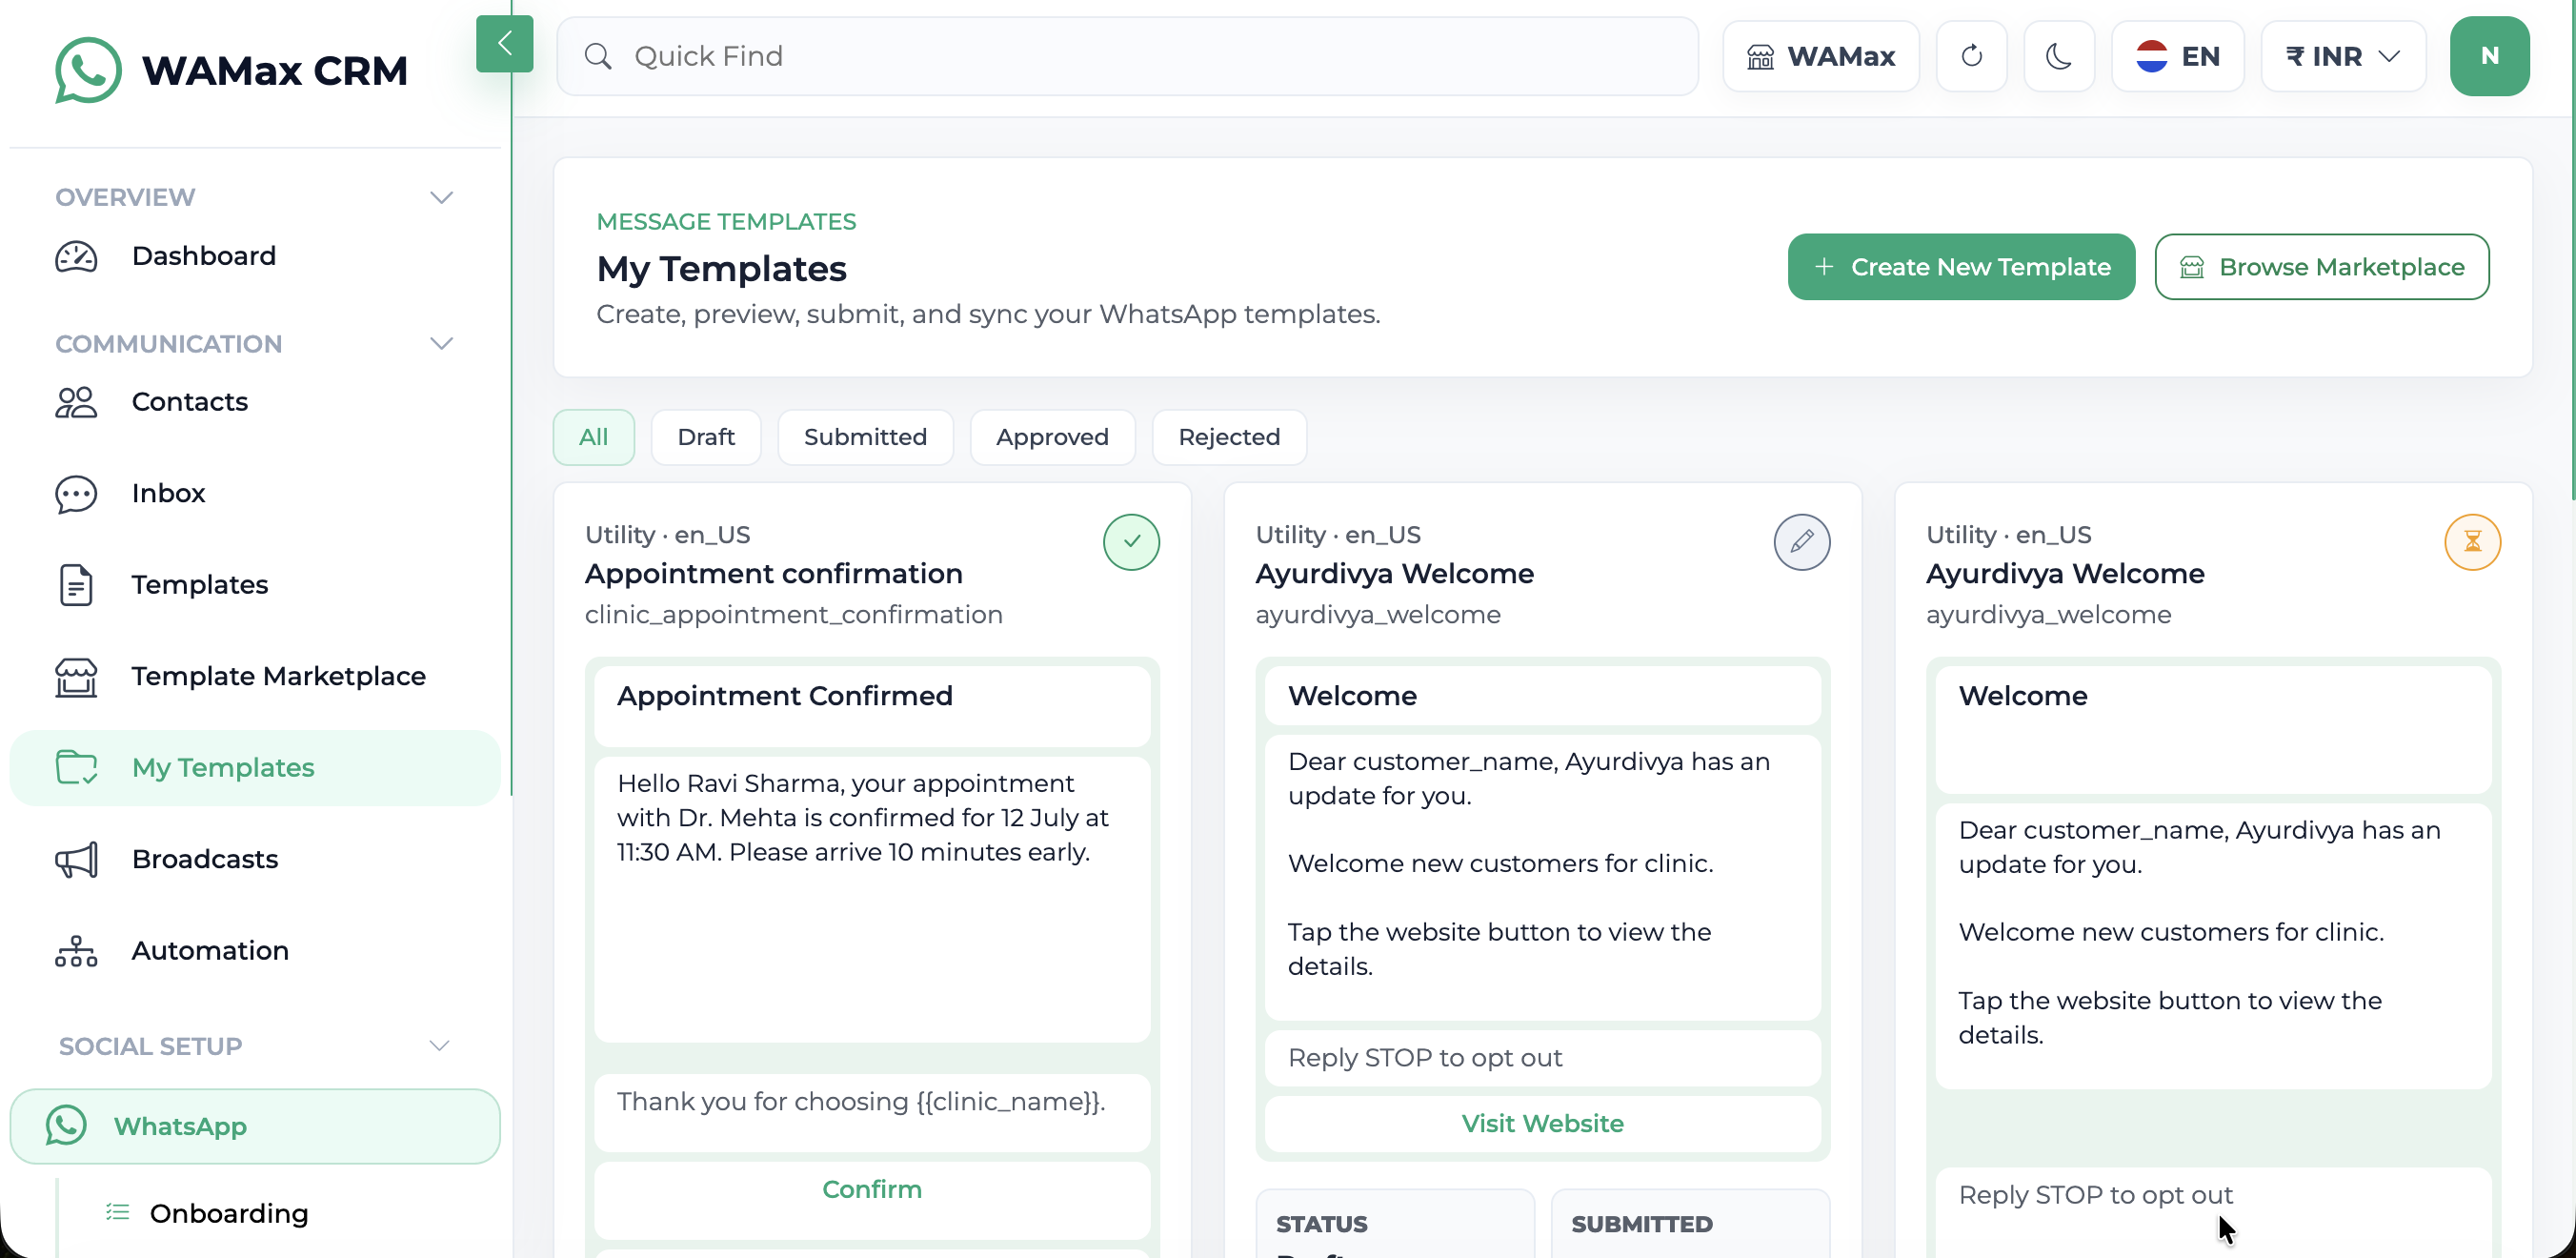The height and width of the screenshot is (1258, 2576).
Task: Open Automation in the sidebar
Action: point(254,951)
